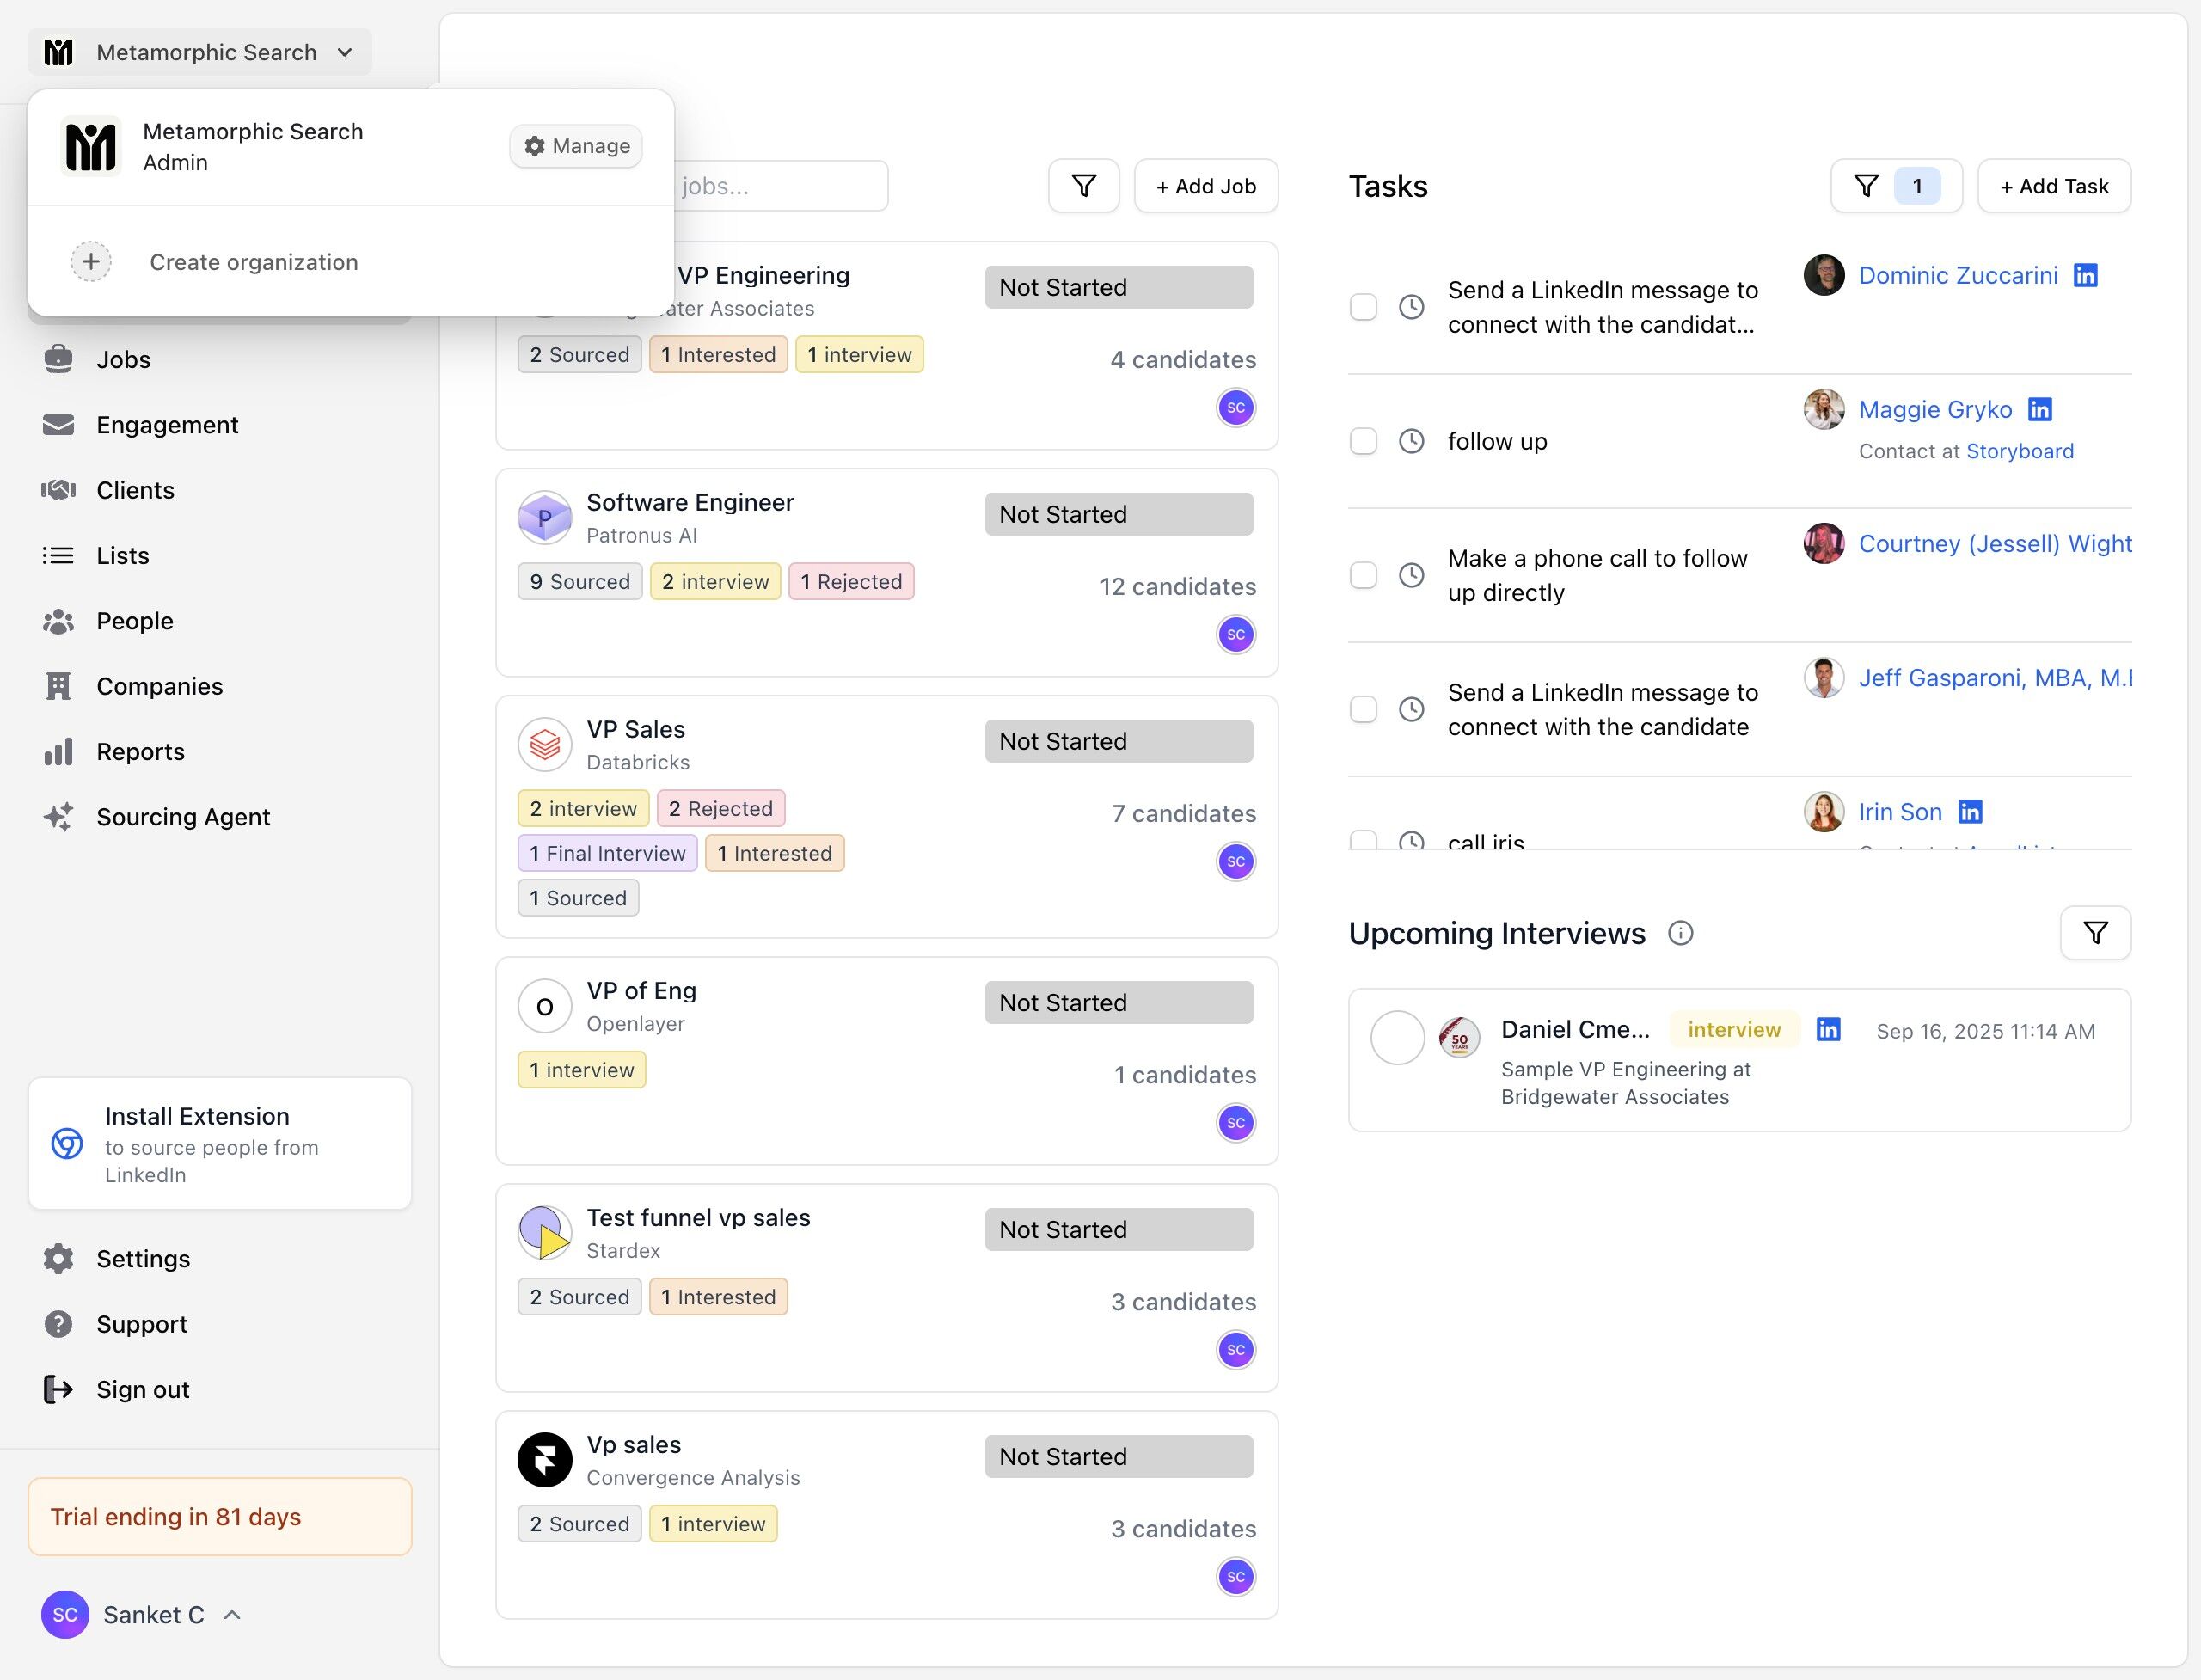This screenshot has width=2201, height=1680.
Task: Click clock icon on follow up task
Action: [1411, 441]
